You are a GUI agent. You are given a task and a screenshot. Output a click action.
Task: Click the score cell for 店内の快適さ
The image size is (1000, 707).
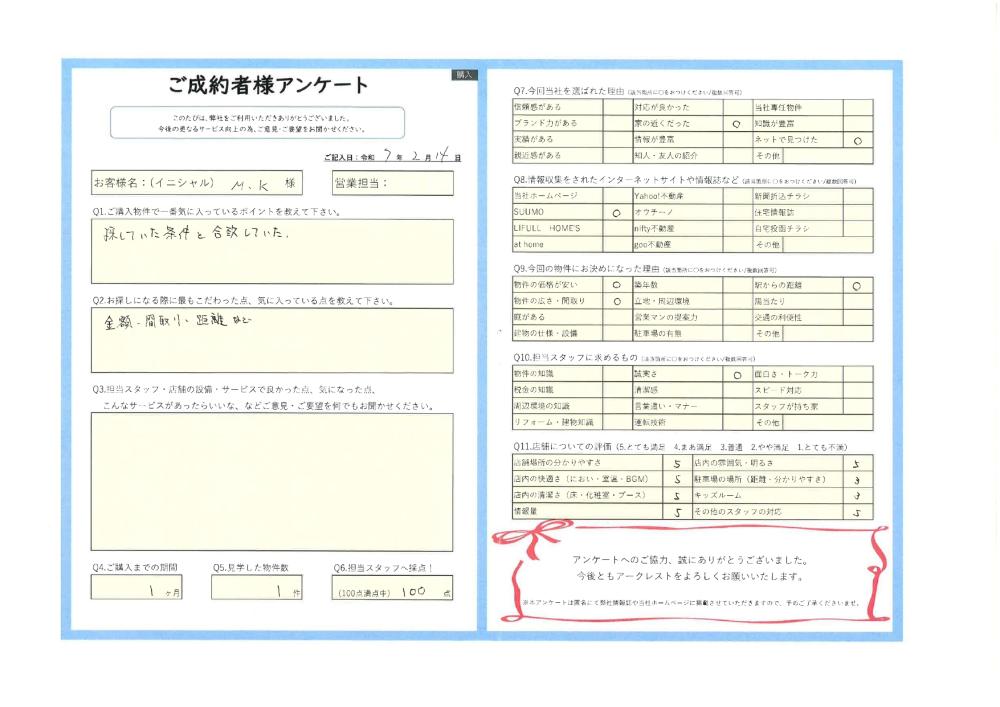(677, 479)
